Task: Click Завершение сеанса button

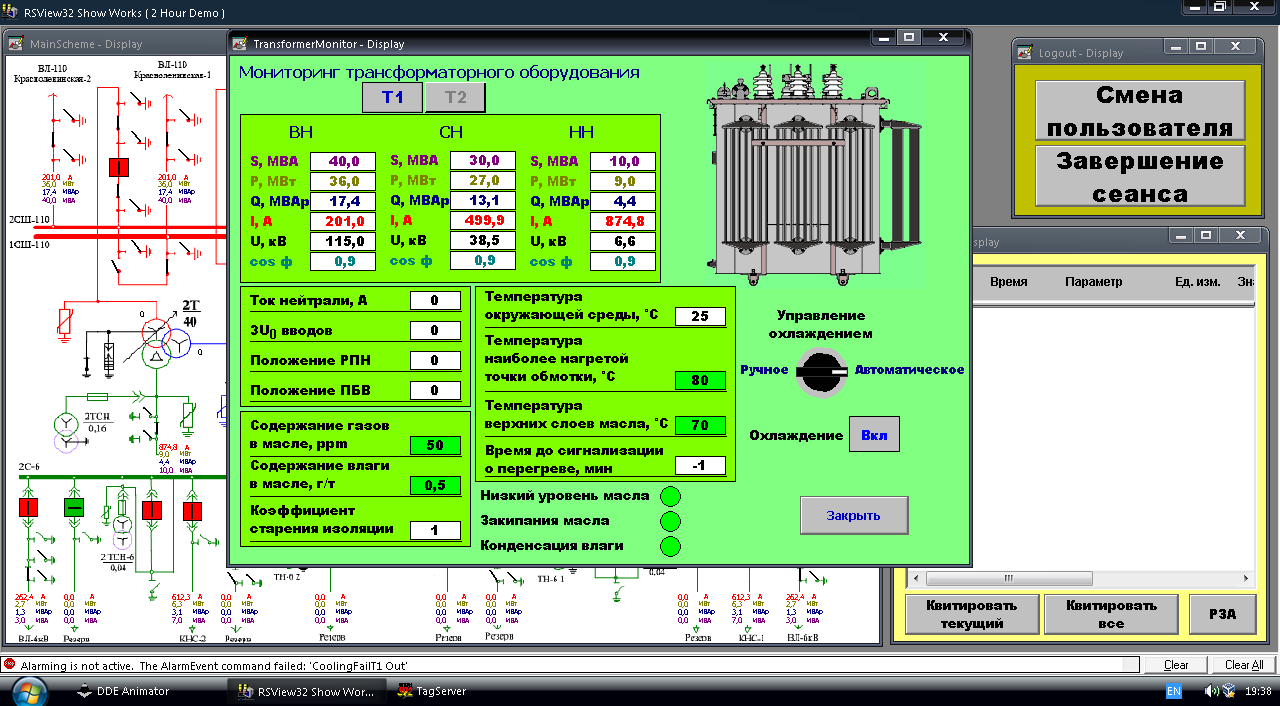Action: coord(1140,177)
